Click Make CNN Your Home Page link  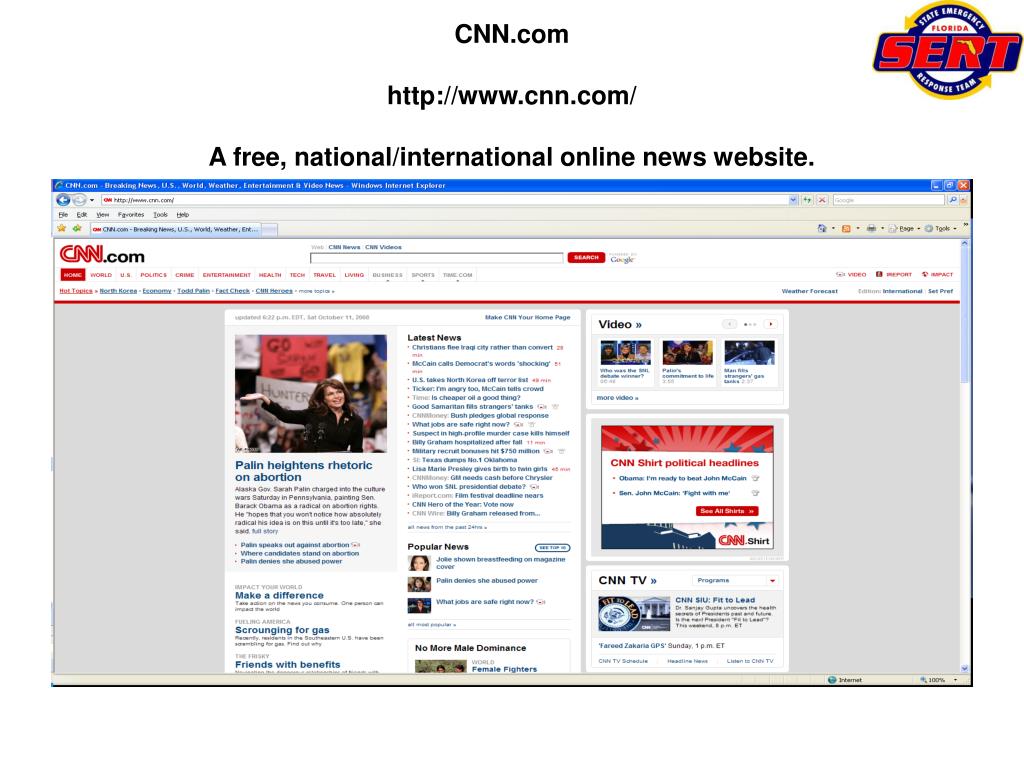pos(528,317)
